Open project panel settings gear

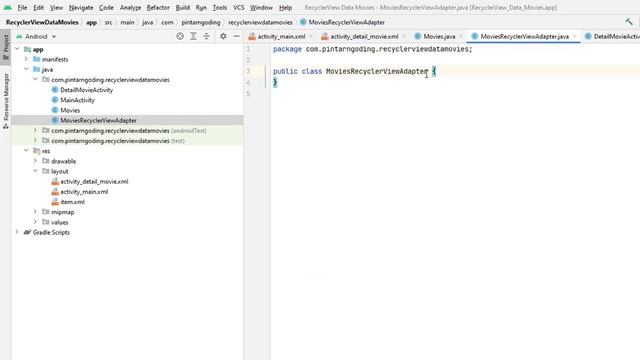coord(223,36)
